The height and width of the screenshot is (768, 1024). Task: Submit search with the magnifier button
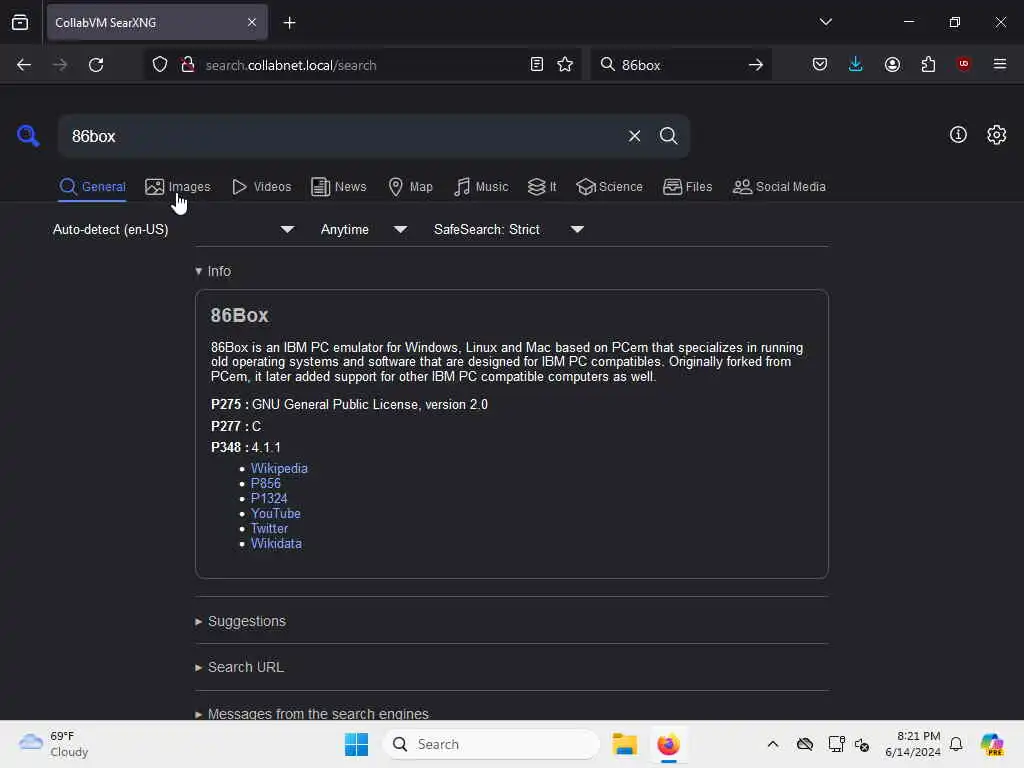pos(668,136)
